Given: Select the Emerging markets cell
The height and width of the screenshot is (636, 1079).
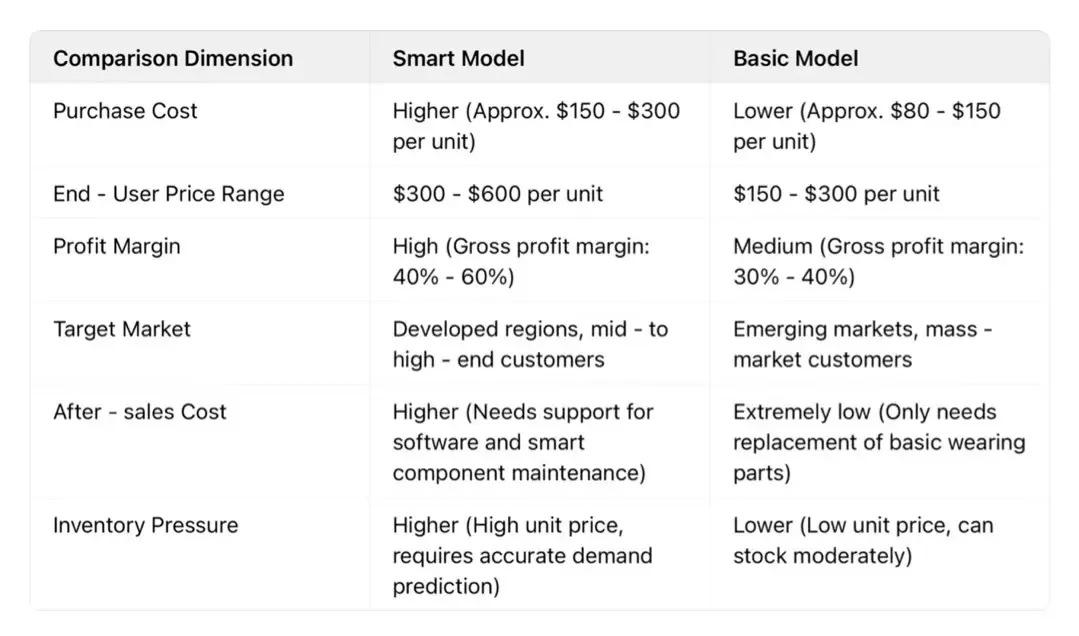Looking at the screenshot, I should [861, 344].
